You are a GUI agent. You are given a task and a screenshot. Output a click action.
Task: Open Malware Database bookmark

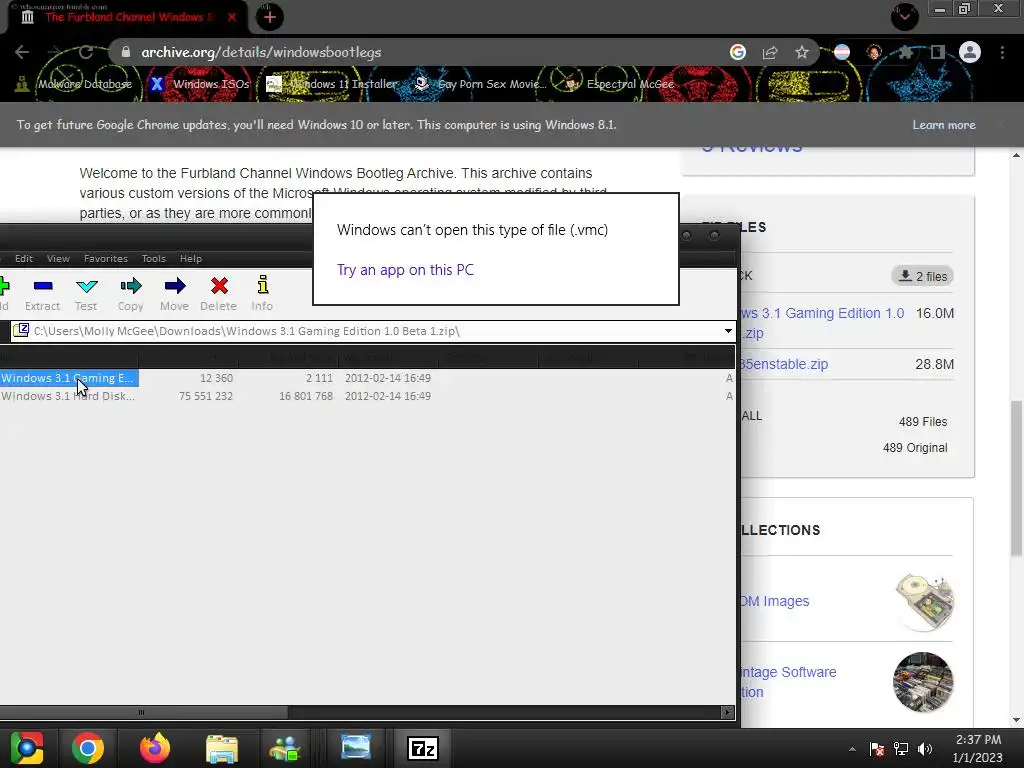(74, 84)
